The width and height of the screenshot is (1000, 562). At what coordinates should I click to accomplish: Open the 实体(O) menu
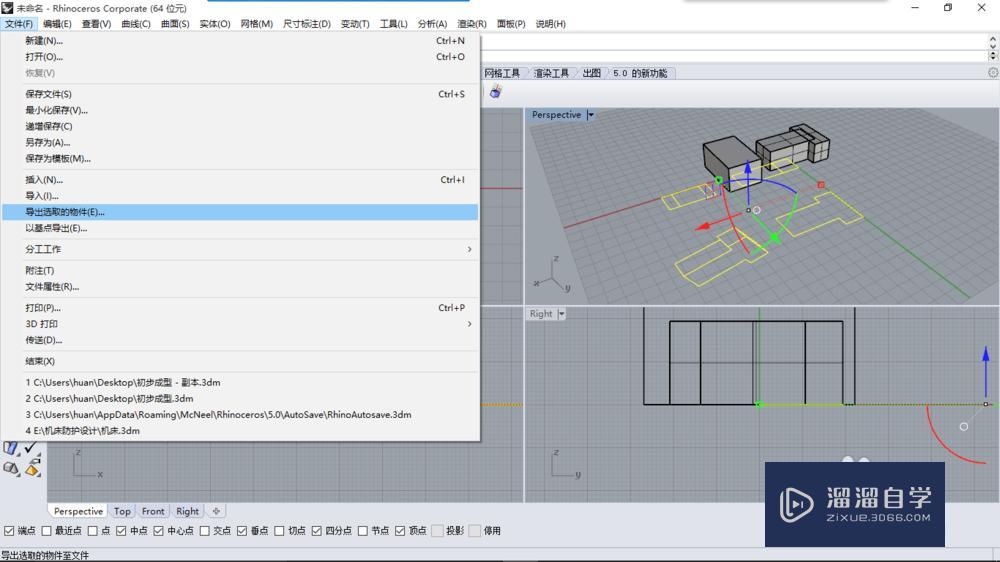(x=215, y=24)
